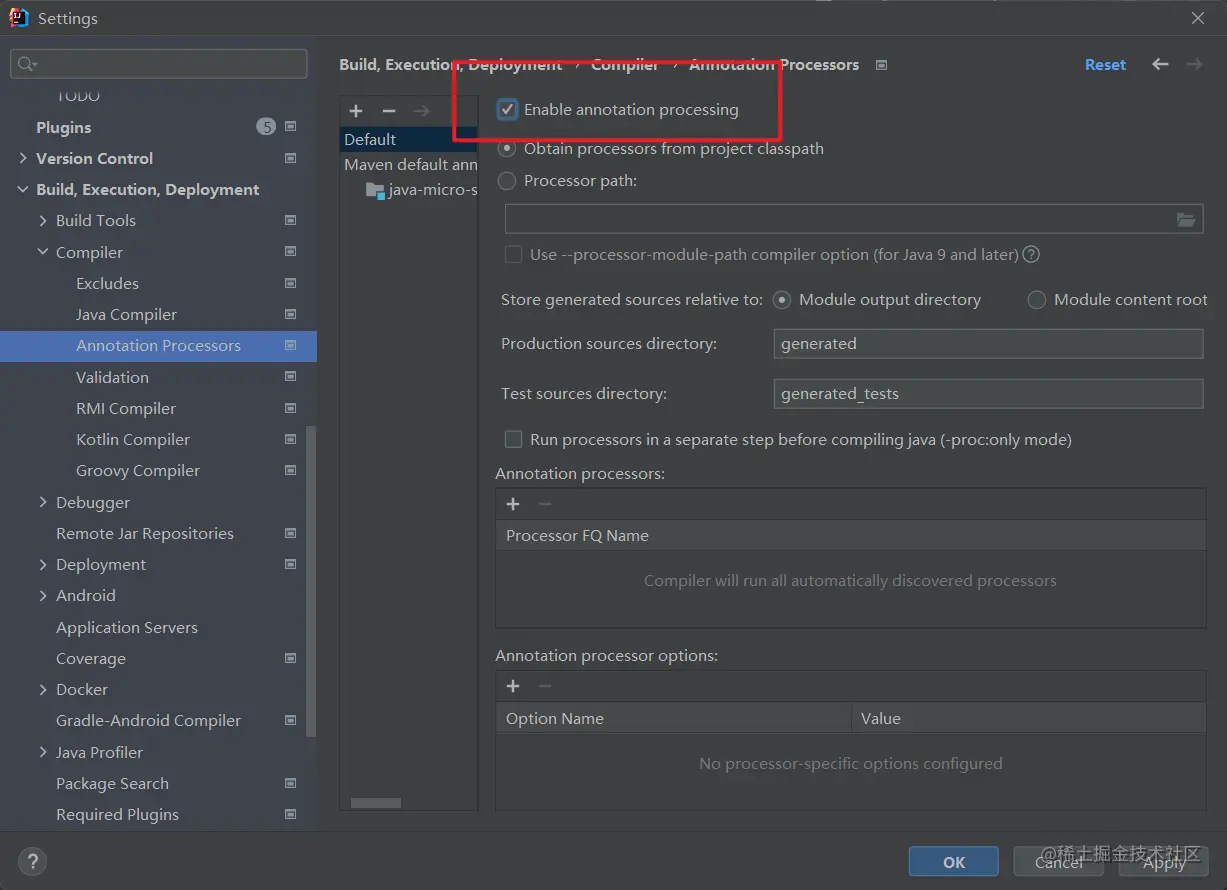Screen dimensions: 1227x890
Task: Collapse the Compiler node
Action: tap(43, 252)
